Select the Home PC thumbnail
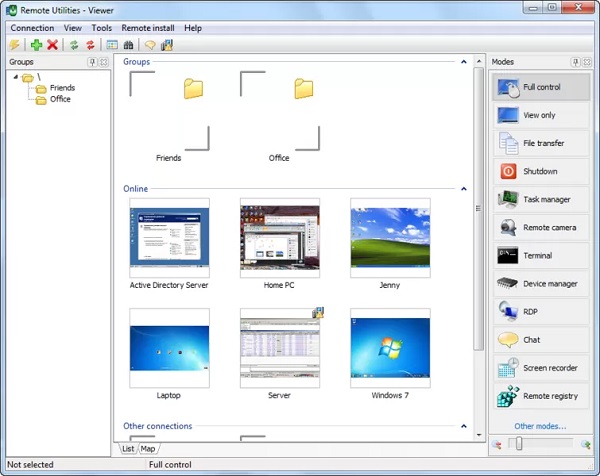This screenshot has height=476, width=600. coord(280,239)
